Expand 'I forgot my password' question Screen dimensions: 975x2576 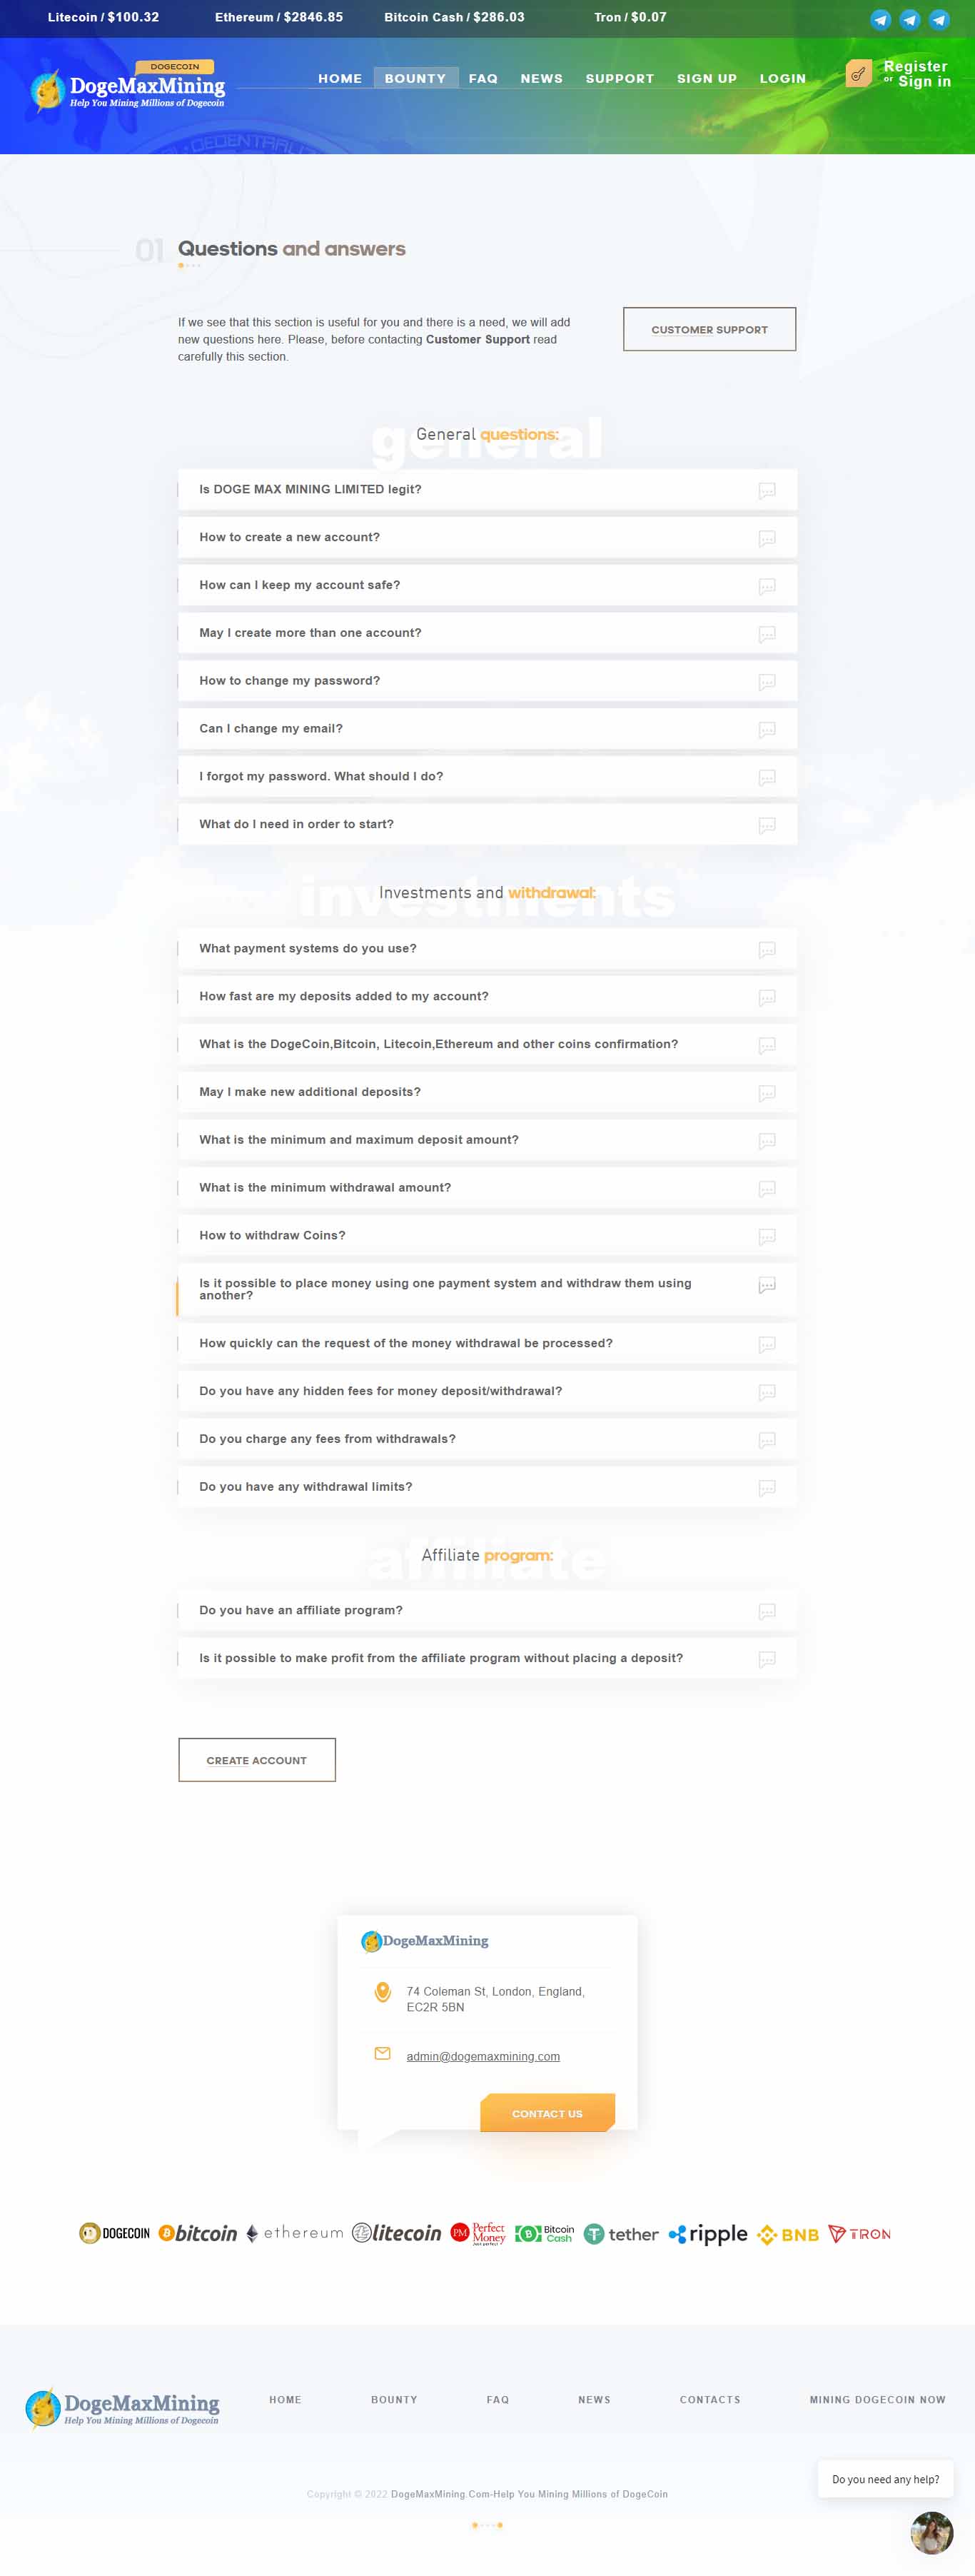coord(487,776)
